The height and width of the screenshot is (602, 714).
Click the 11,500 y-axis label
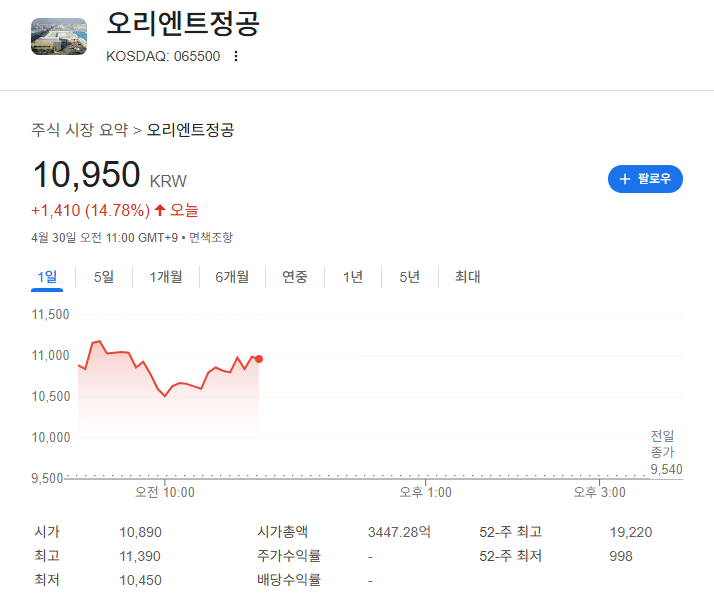[50, 315]
